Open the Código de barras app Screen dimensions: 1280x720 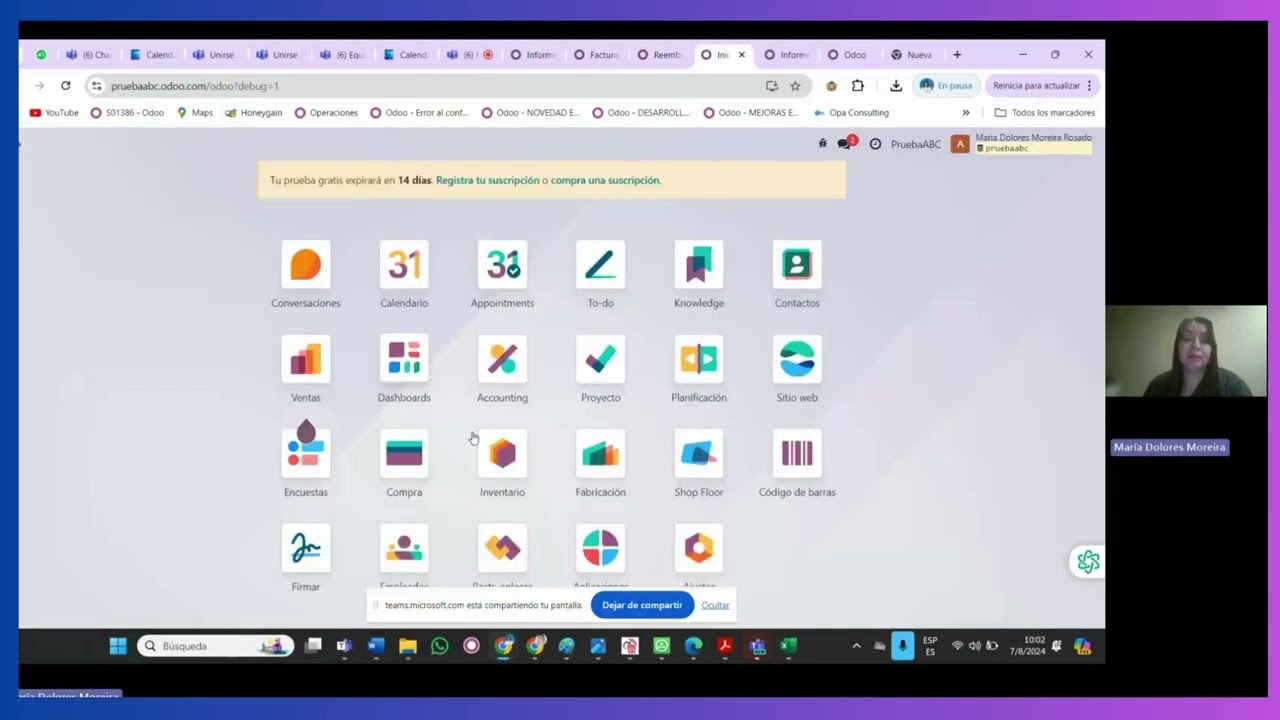797,454
